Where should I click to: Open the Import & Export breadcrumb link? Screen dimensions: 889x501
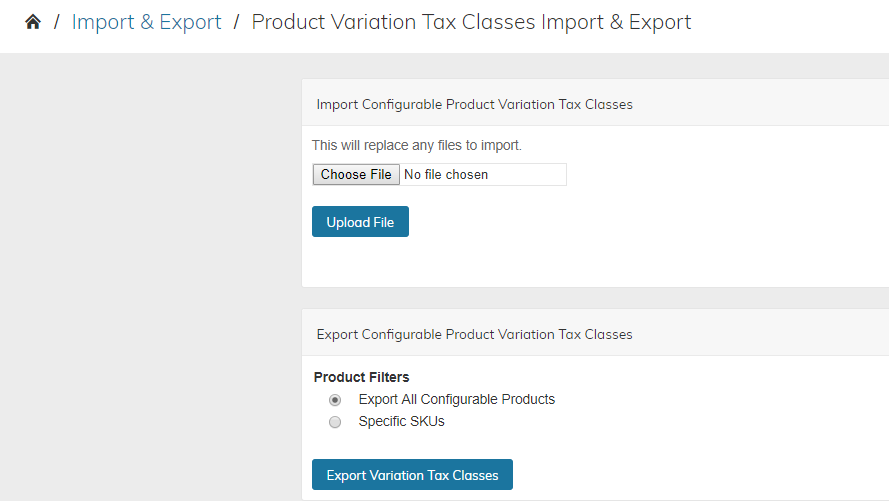[146, 22]
